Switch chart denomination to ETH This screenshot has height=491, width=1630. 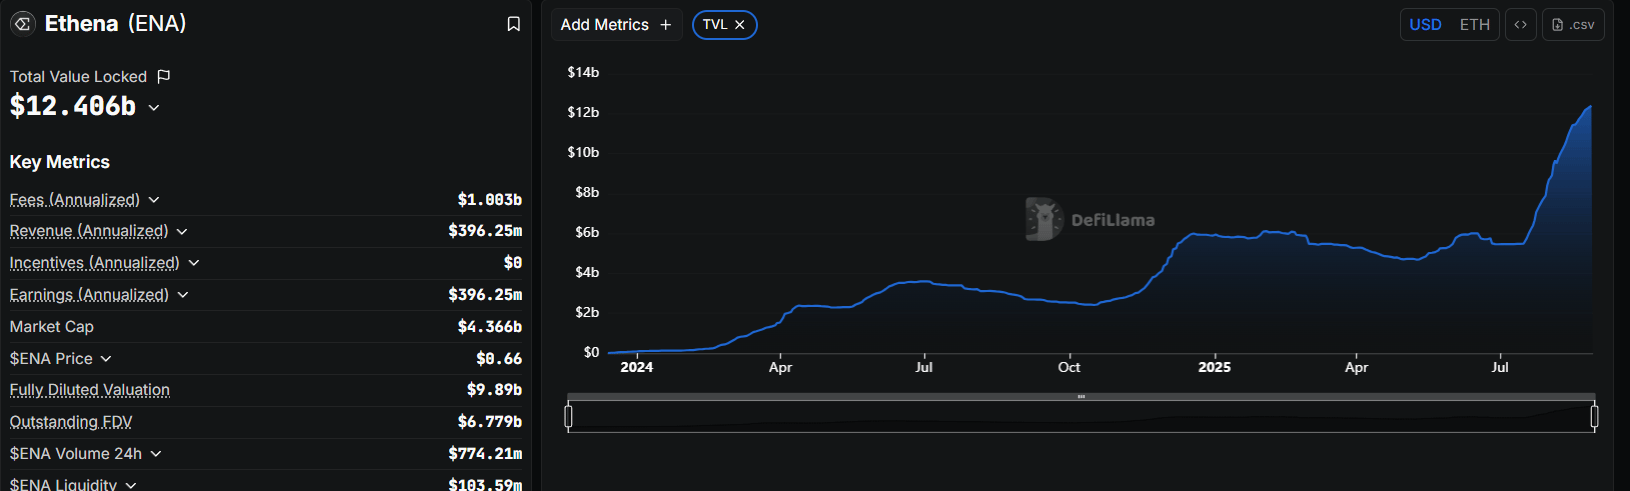tap(1474, 25)
